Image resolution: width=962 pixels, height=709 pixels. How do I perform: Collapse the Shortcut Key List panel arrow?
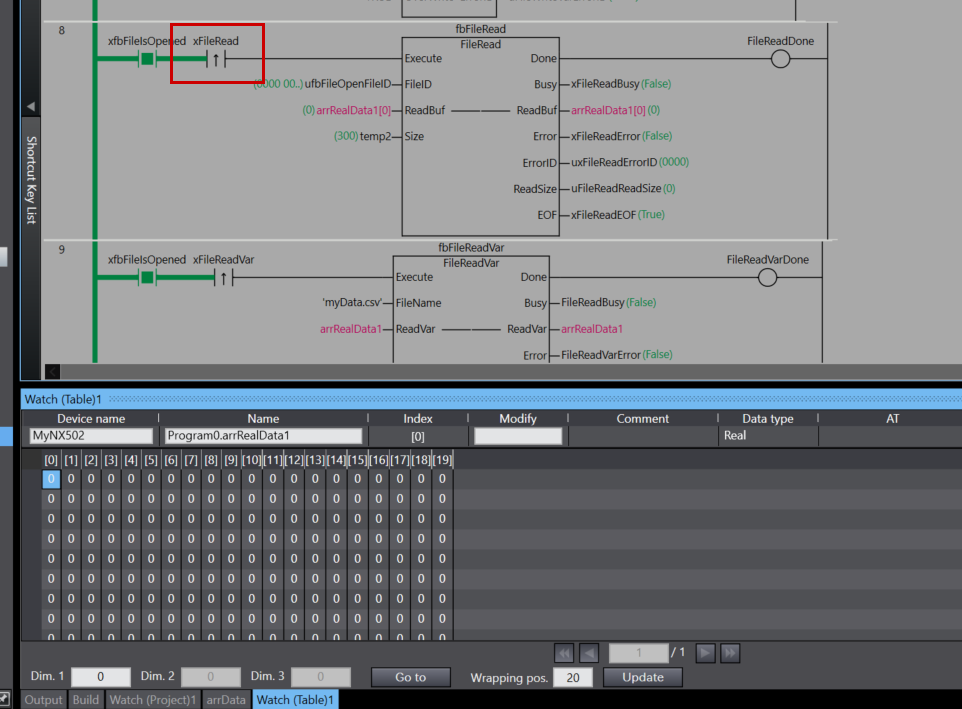click(30, 106)
